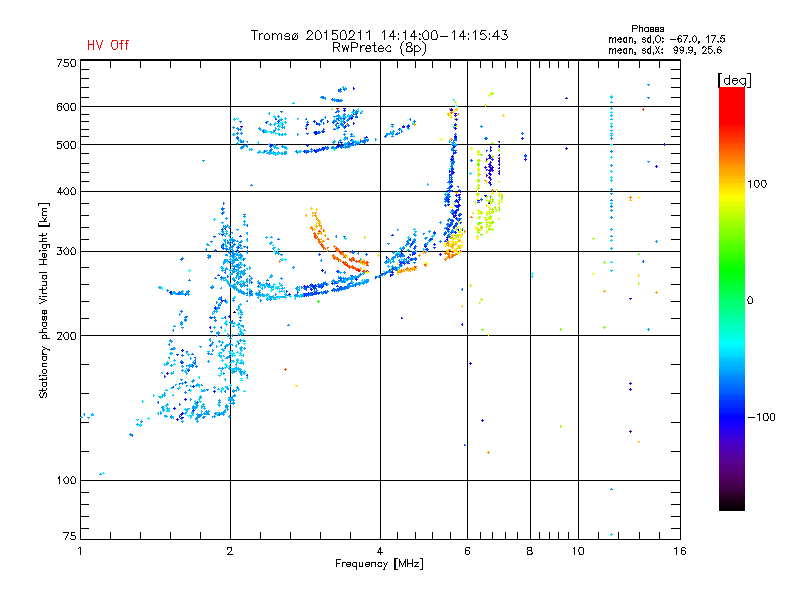This screenshot has height=600, width=800.
Task: Click the red 'HV Off' status label
Action: click(x=108, y=45)
